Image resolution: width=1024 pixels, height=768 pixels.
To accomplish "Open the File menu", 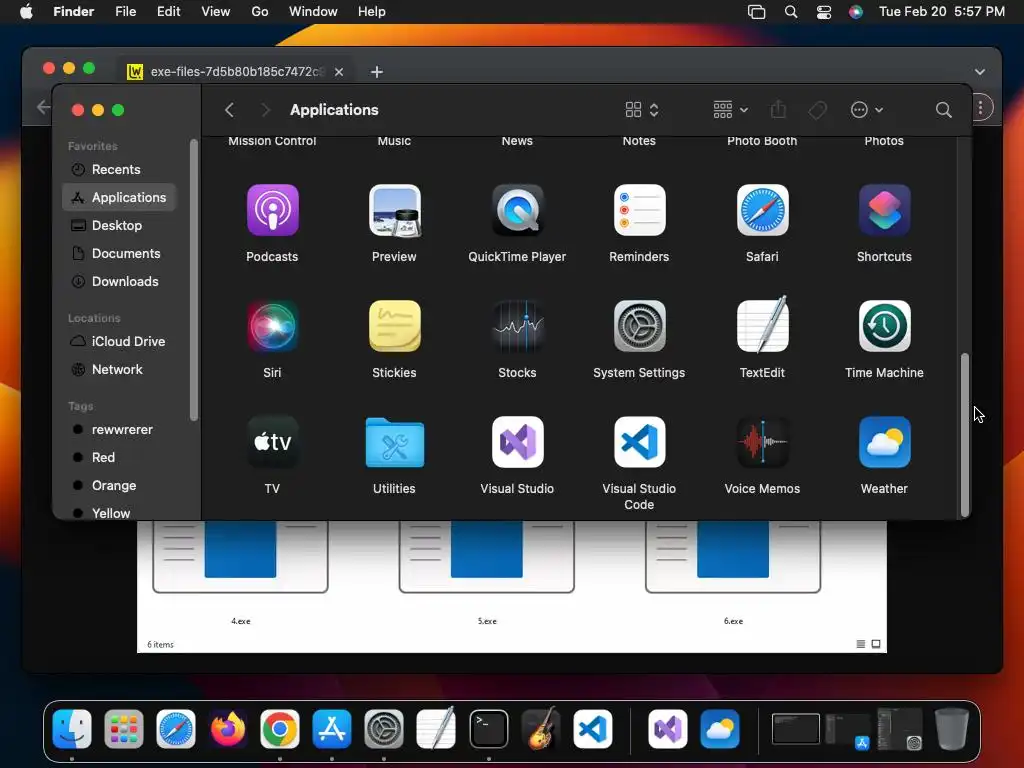I will [125, 11].
